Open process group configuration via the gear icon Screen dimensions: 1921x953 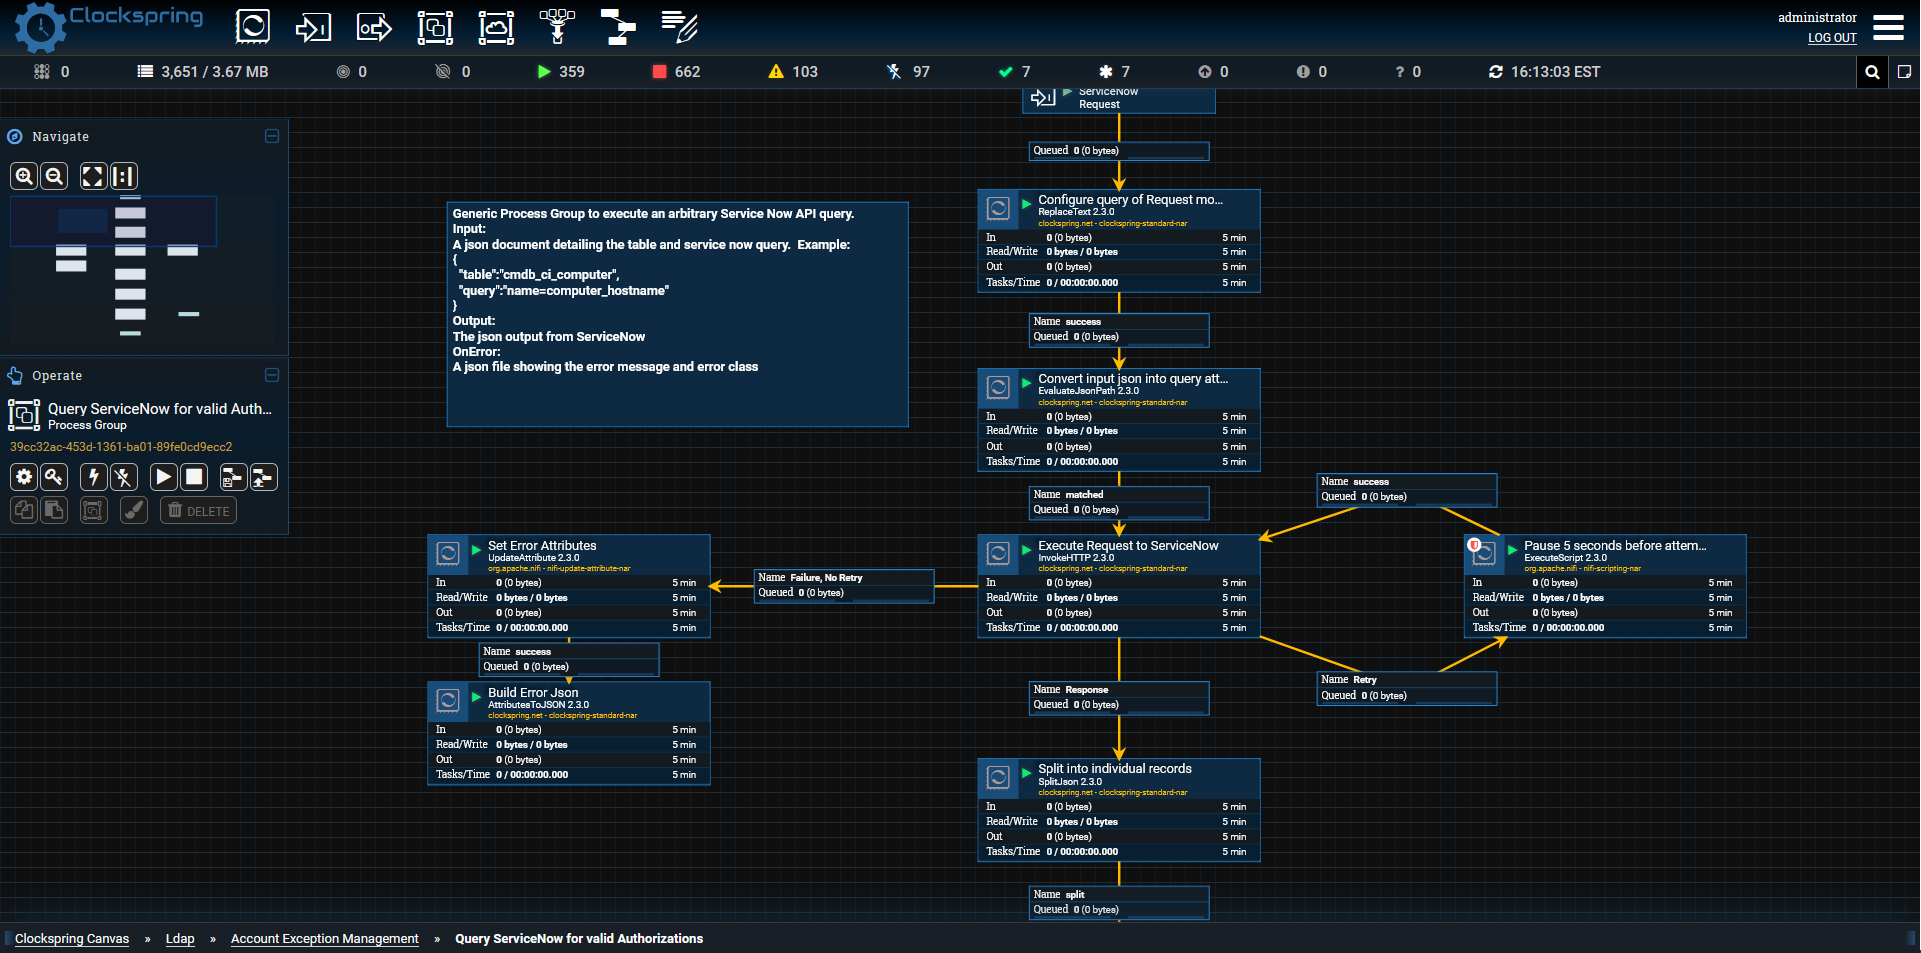tap(23, 477)
